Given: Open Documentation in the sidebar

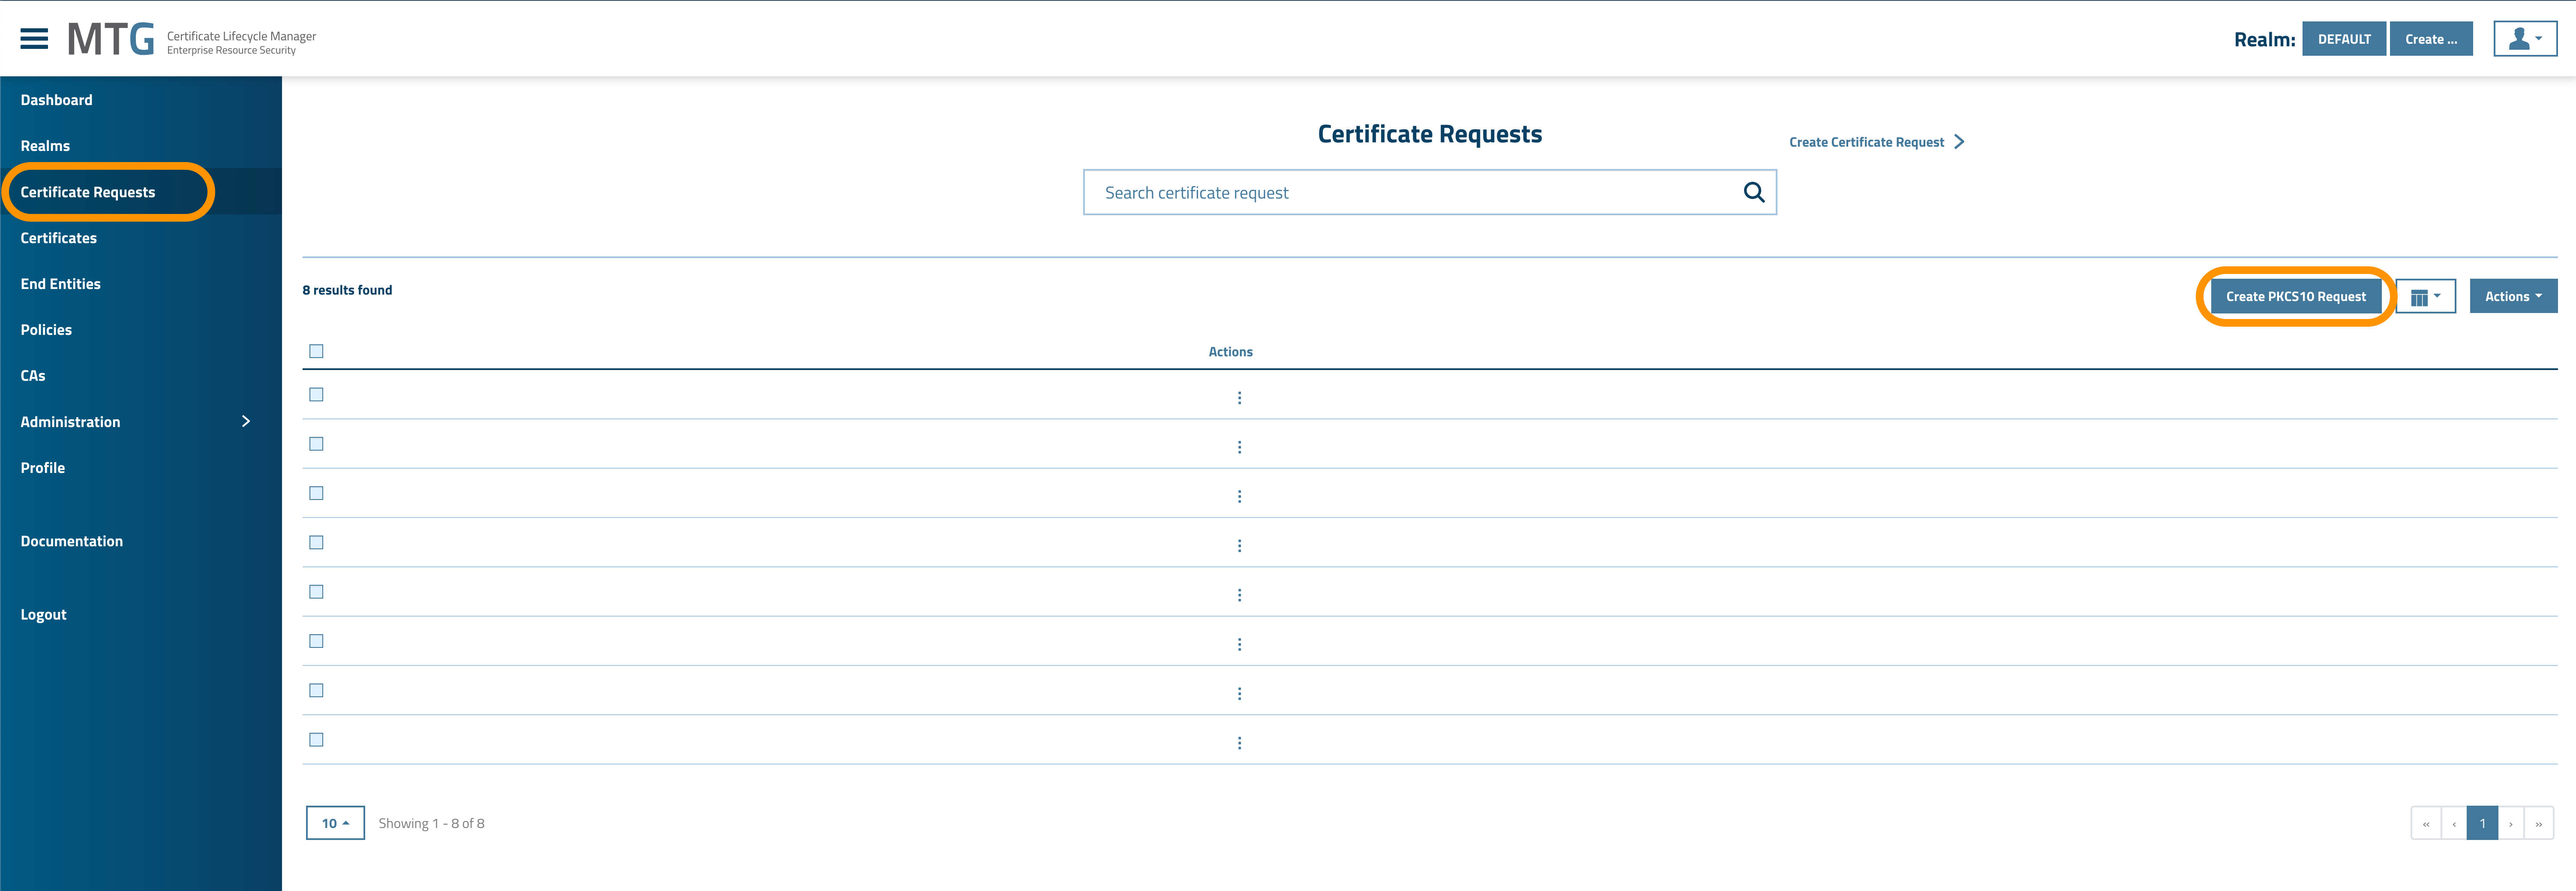Looking at the screenshot, I should 72,541.
